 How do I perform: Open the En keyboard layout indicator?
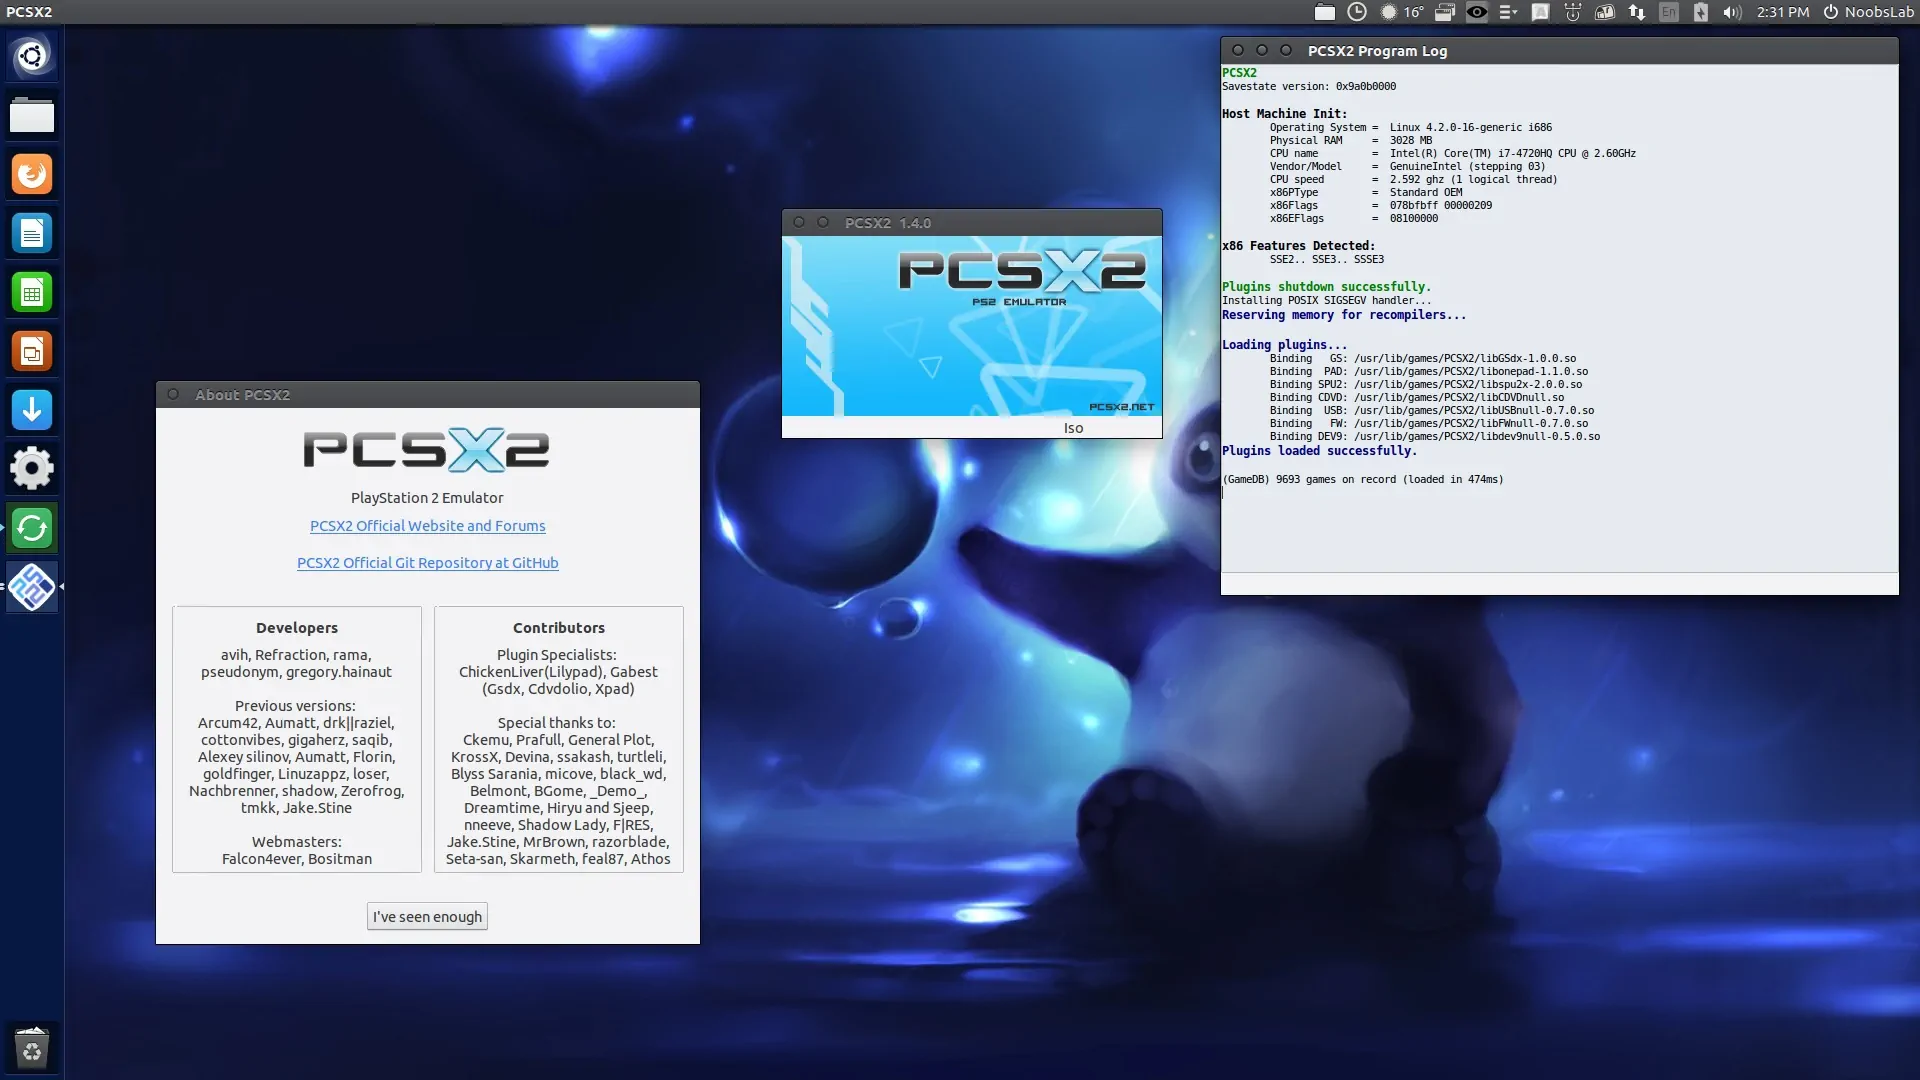click(1668, 12)
